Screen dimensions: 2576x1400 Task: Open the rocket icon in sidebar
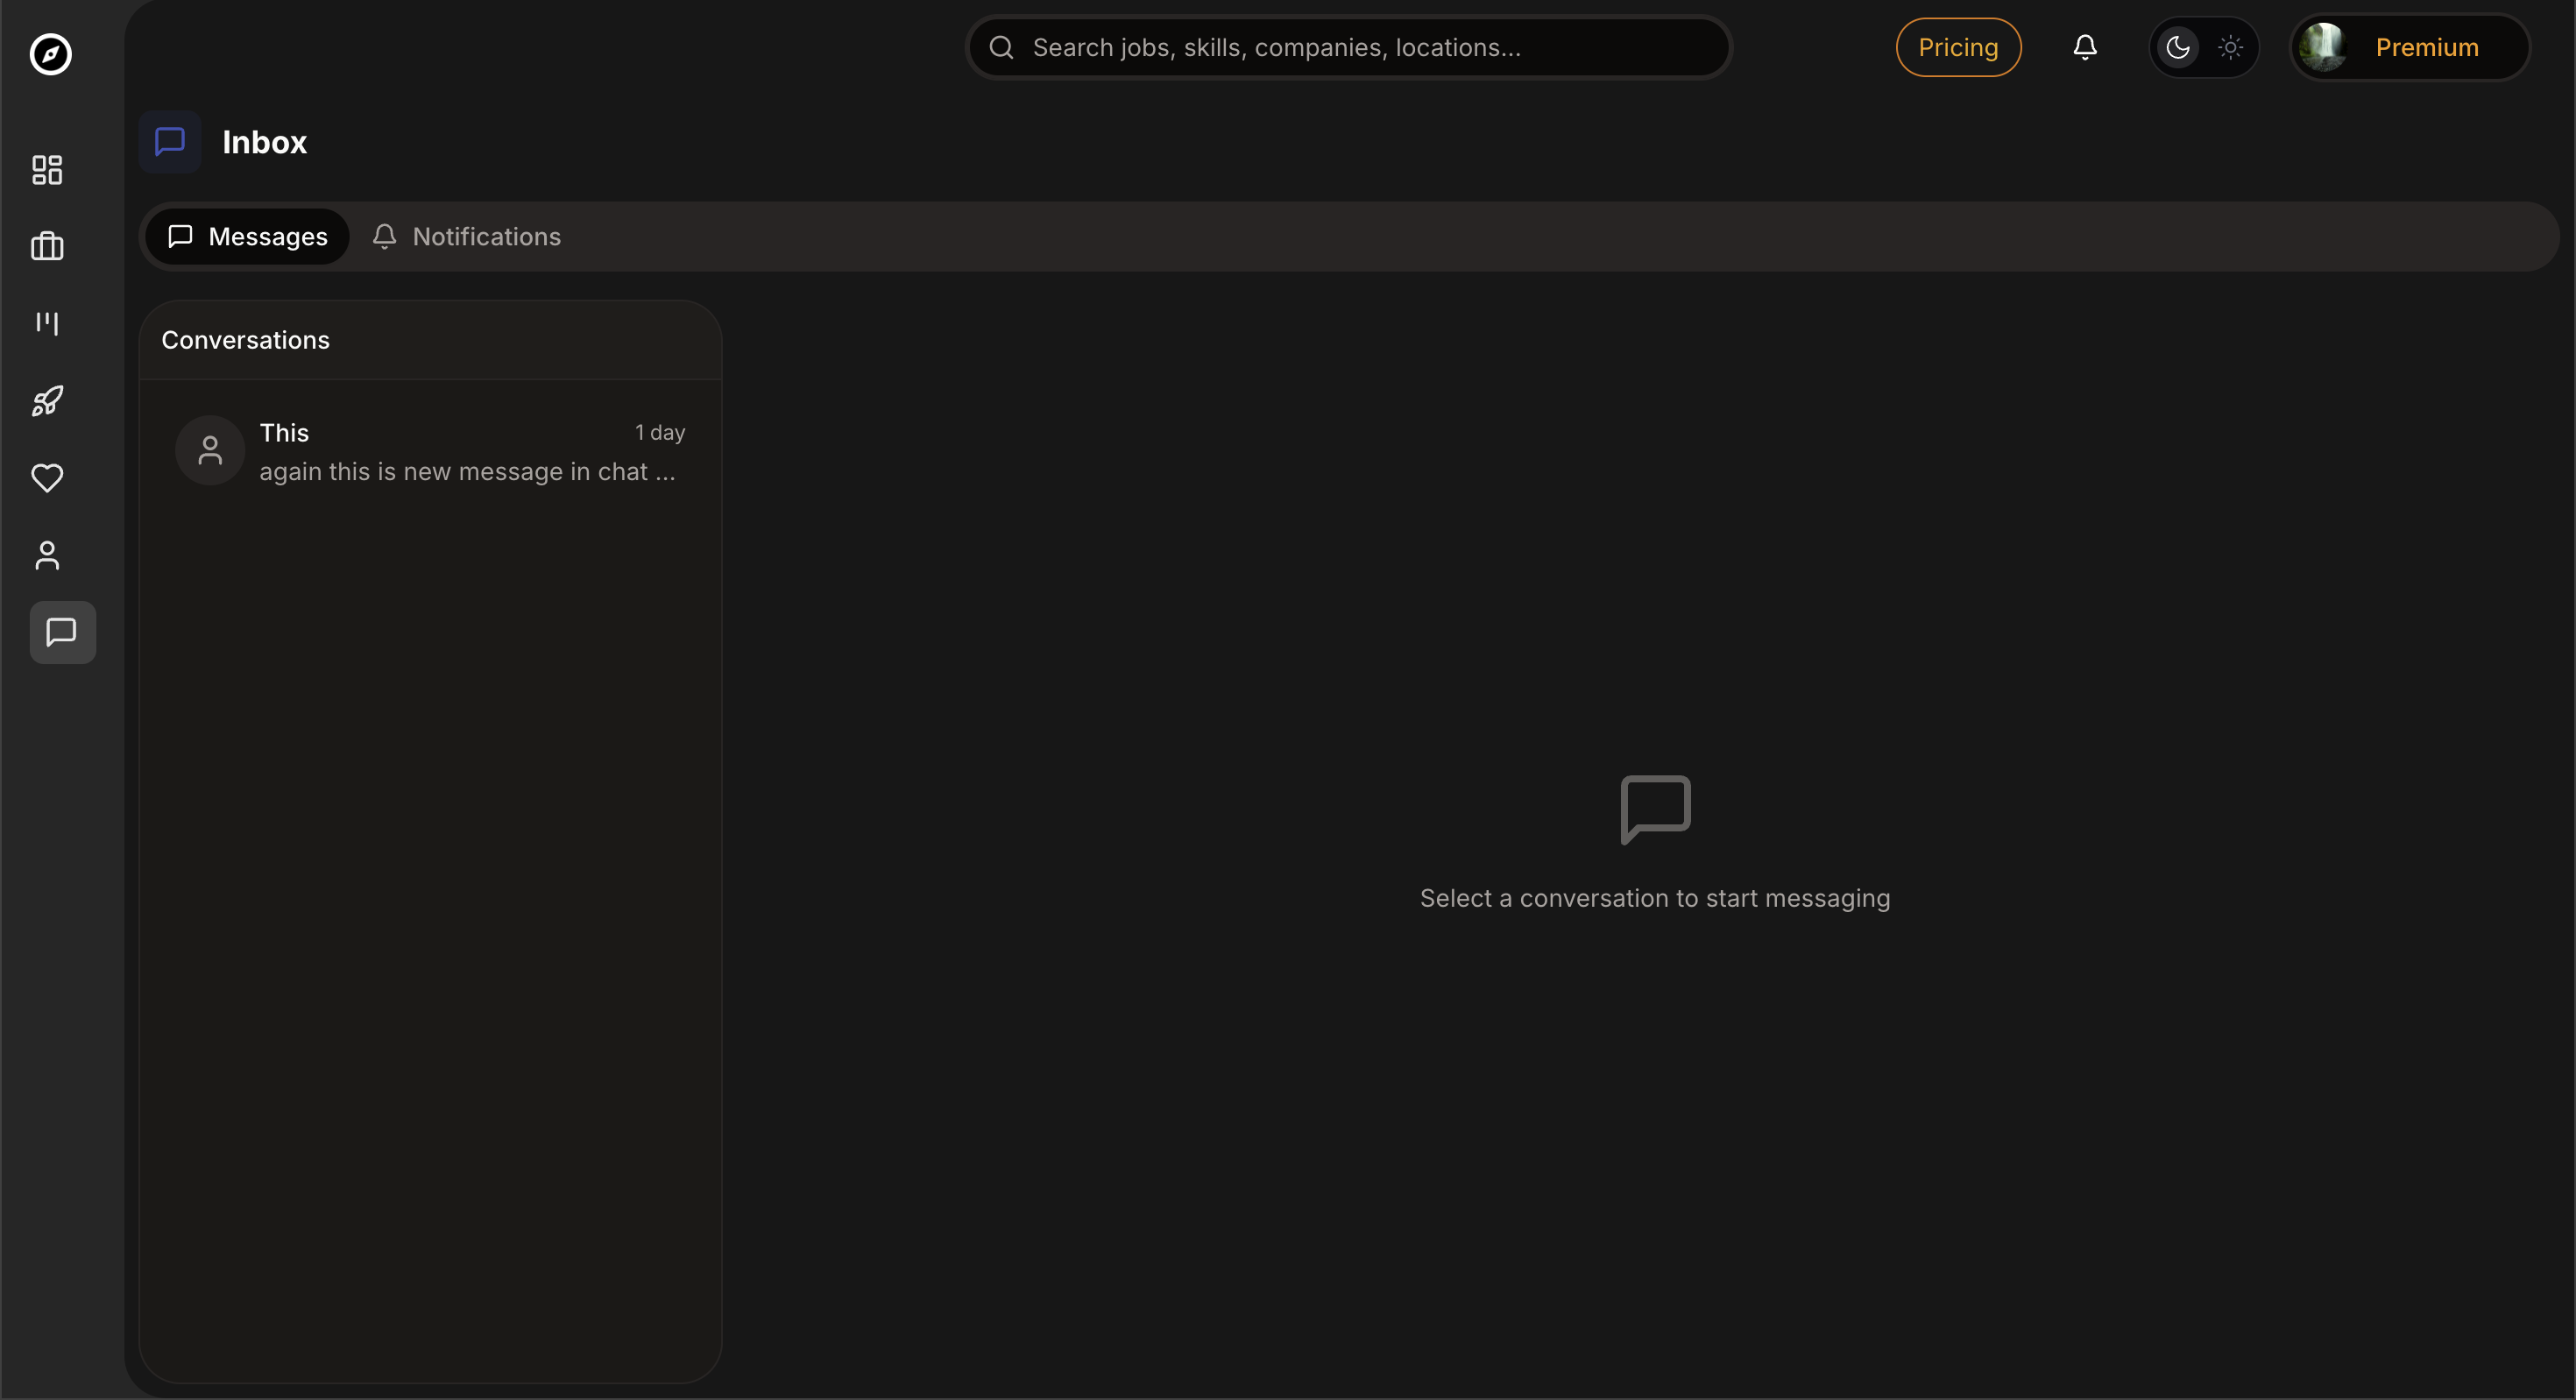click(47, 401)
